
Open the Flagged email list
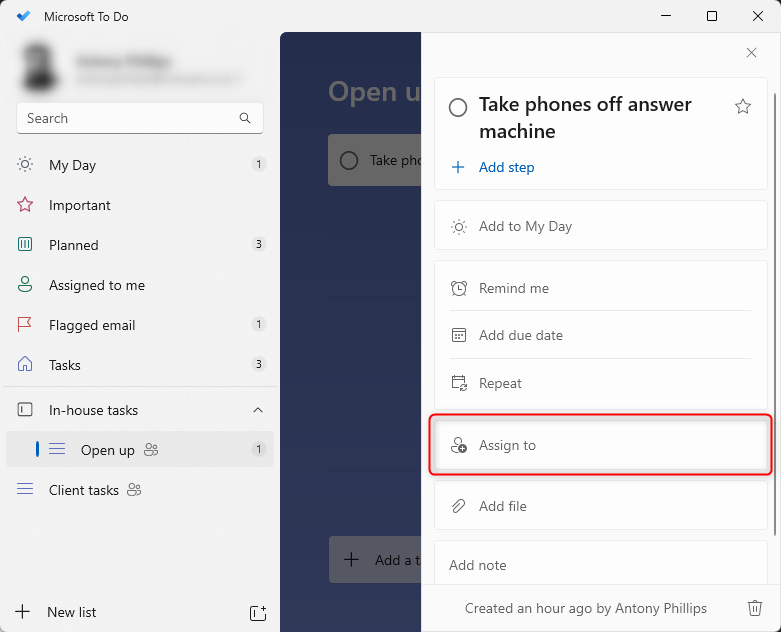[92, 325]
